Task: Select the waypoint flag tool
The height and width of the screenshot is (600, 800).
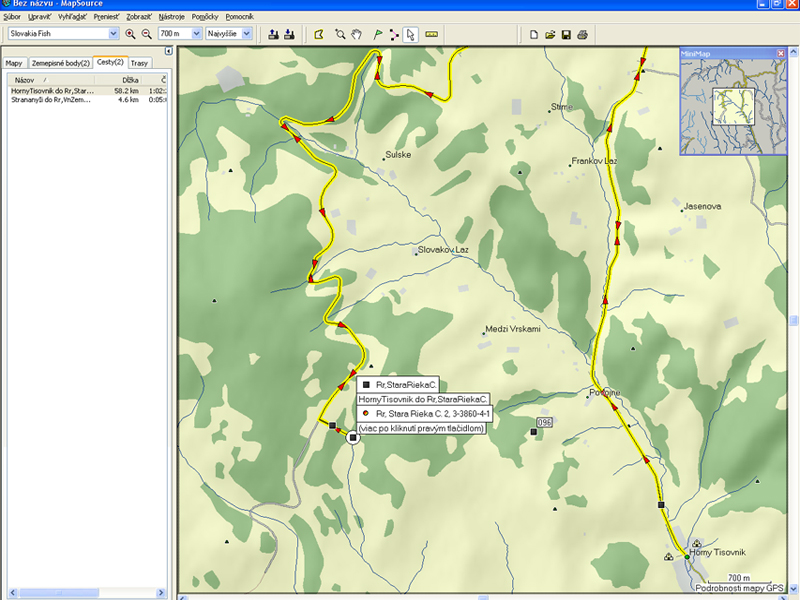Action: (x=376, y=34)
